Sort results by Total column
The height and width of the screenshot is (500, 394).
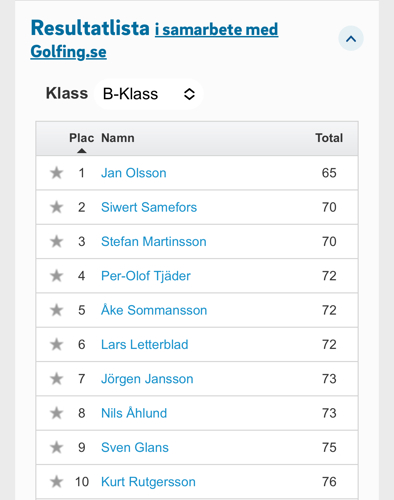click(x=329, y=138)
